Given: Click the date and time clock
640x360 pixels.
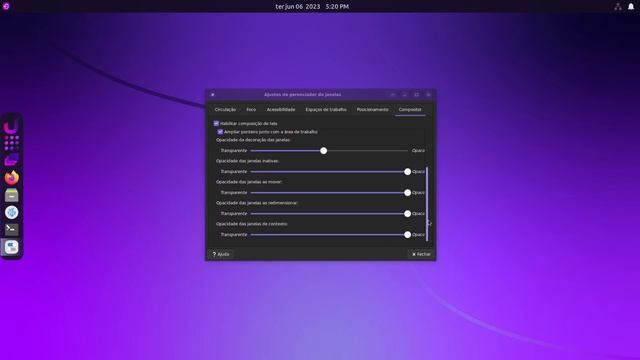Looking at the screenshot, I should (x=312, y=7).
